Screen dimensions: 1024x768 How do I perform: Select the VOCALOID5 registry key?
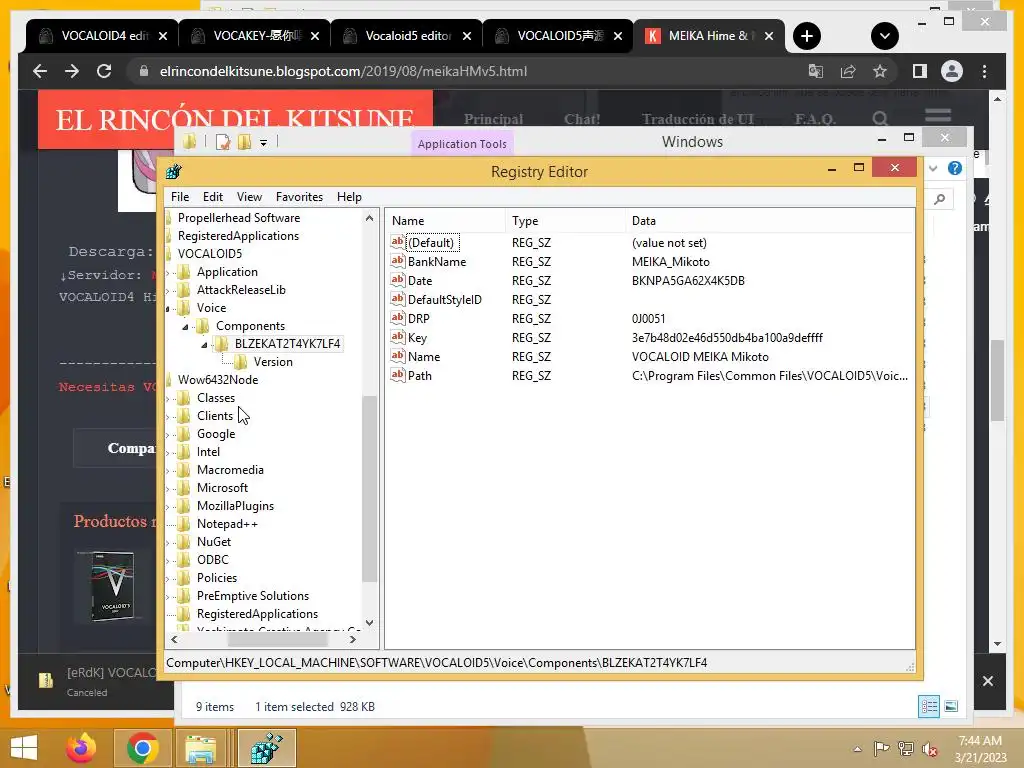[x=210, y=253]
